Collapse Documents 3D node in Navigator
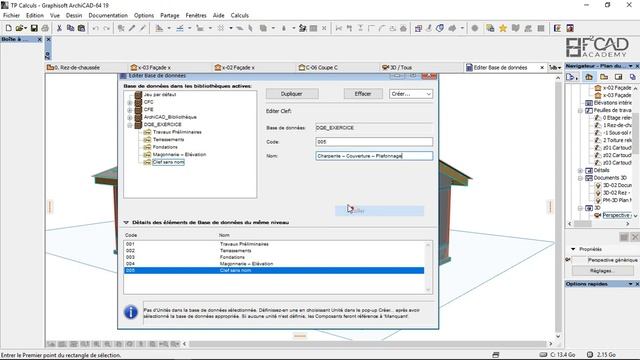This screenshot has width=640, height=360. pyautogui.click(x=580, y=178)
